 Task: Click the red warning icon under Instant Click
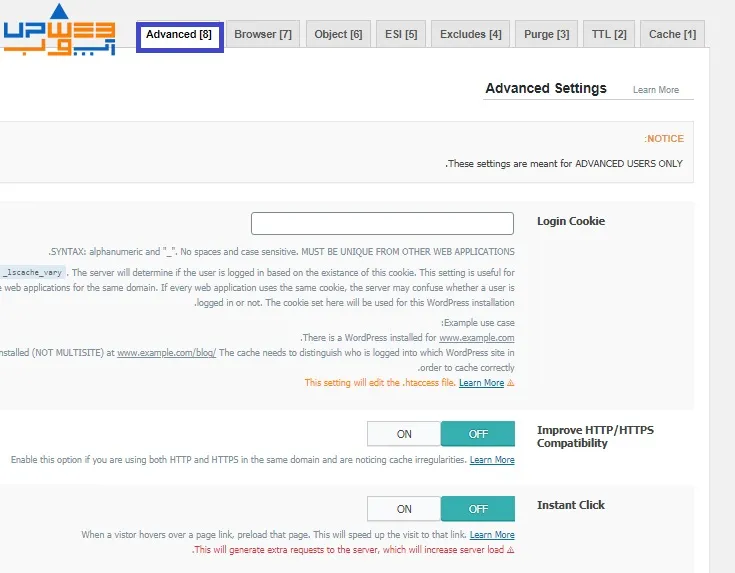510,550
